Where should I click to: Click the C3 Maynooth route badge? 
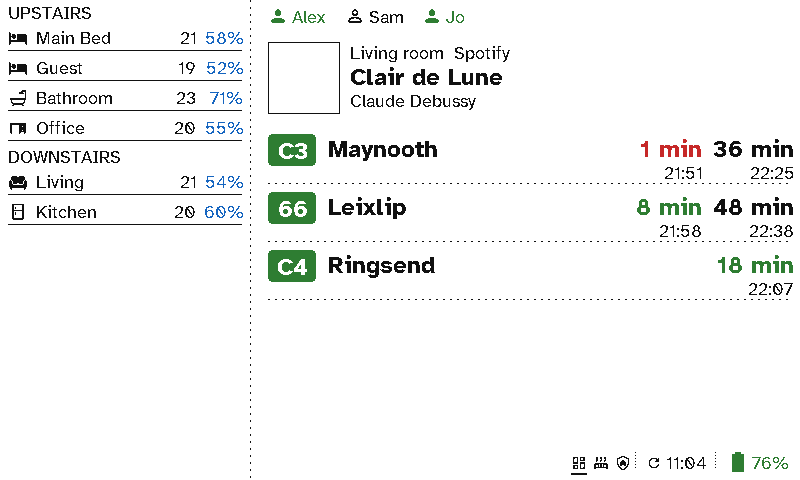pyautogui.click(x=292, y=150)
